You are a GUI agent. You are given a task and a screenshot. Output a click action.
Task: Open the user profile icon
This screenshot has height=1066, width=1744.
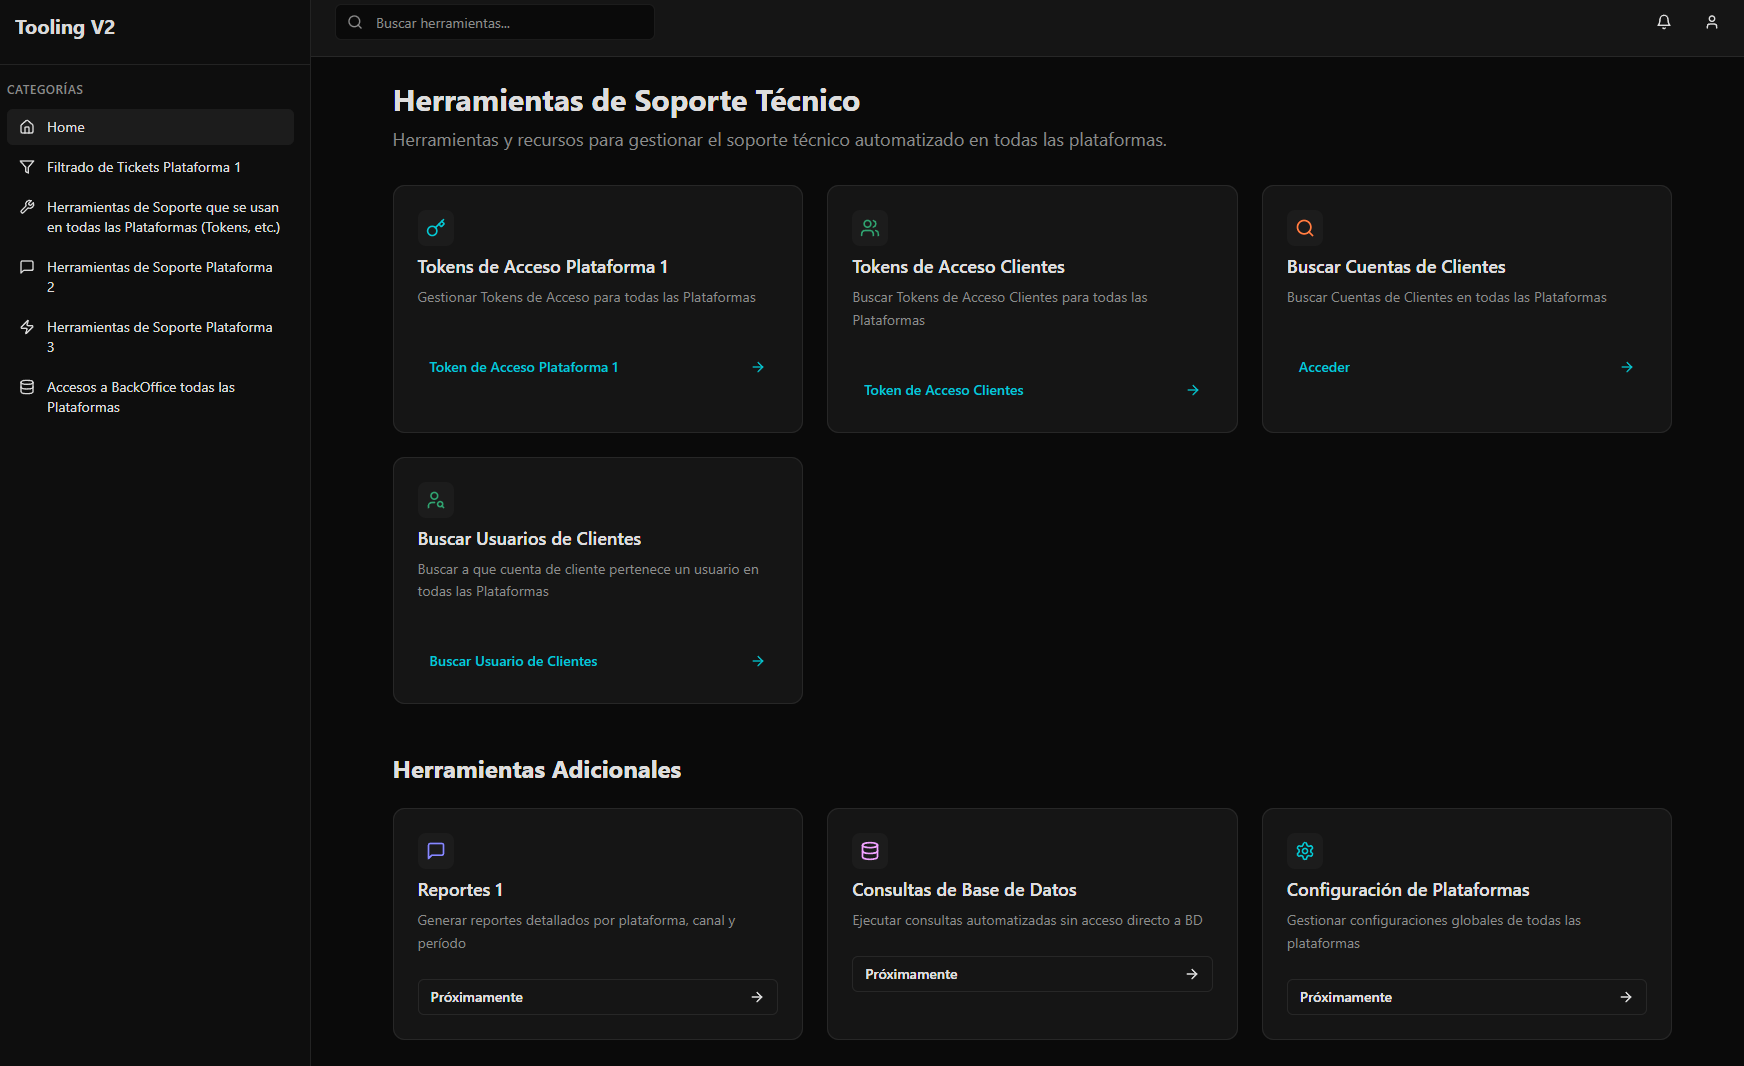click(x=1710, y=21)
